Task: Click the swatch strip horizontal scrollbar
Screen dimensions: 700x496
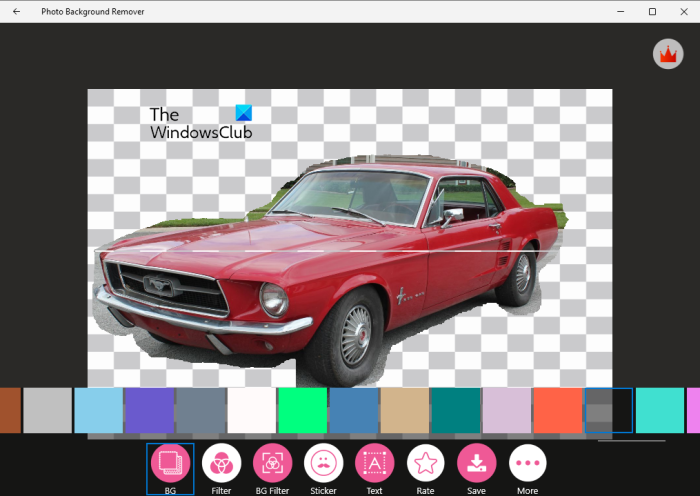Action: [x=632, y=441]
